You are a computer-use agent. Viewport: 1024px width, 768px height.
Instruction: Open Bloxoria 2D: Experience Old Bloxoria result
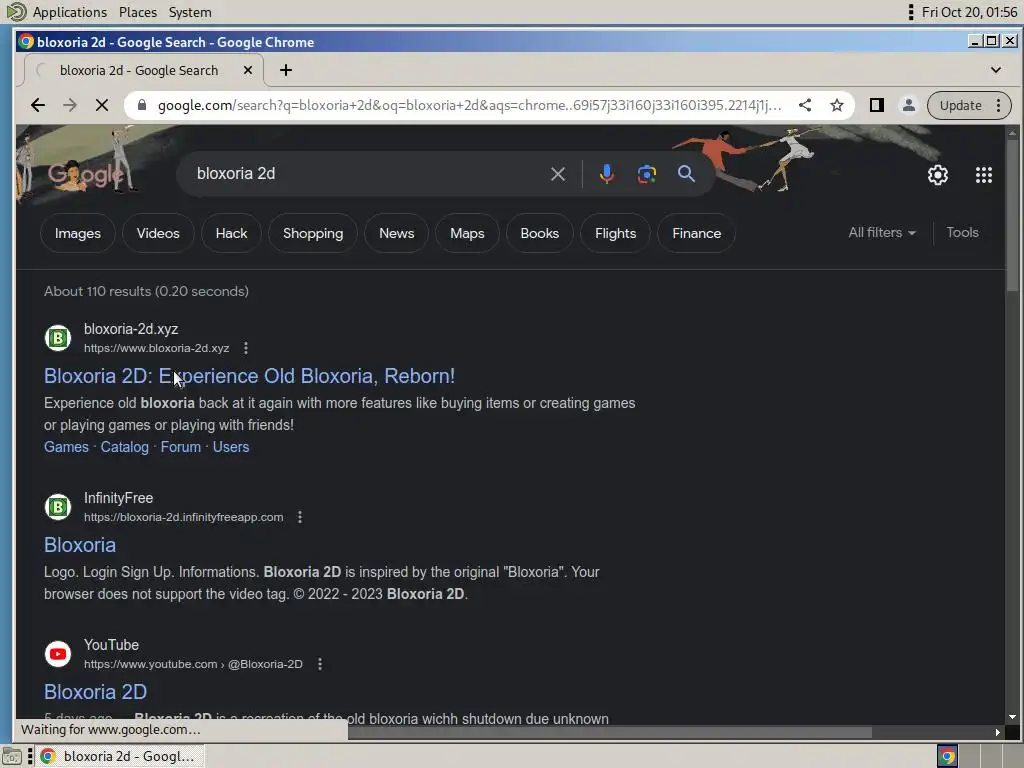[249, 376]
